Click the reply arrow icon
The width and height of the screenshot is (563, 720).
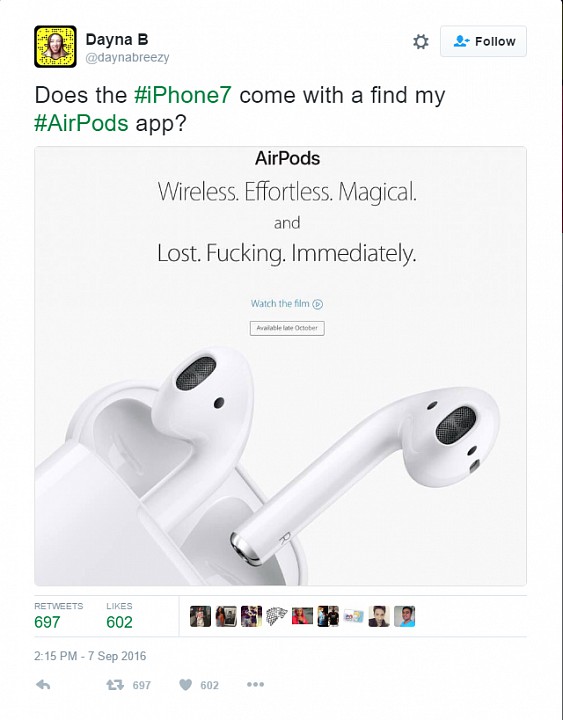(43, 685)
